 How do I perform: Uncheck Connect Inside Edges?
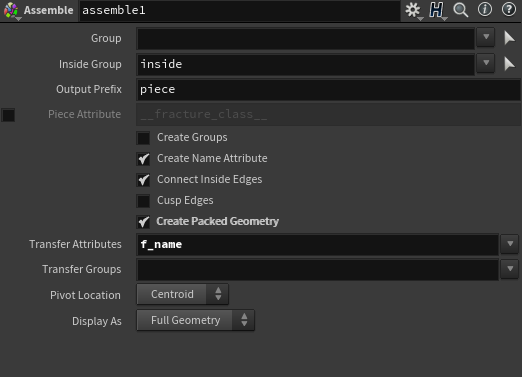[143, 180]
